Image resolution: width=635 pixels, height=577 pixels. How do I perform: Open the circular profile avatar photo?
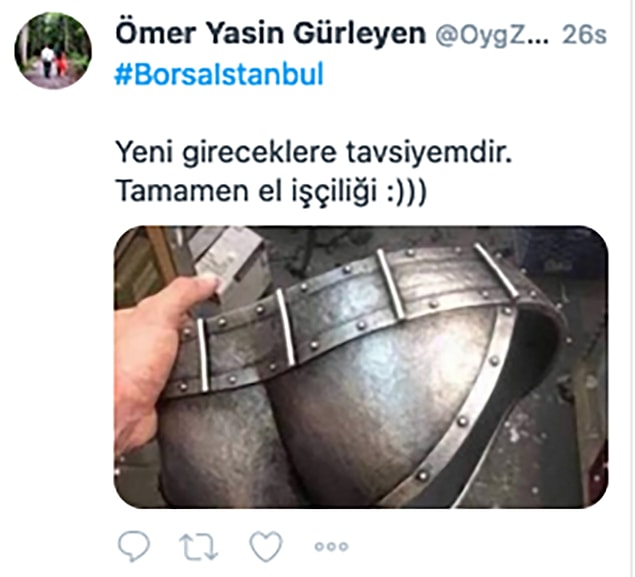[53, 51]
